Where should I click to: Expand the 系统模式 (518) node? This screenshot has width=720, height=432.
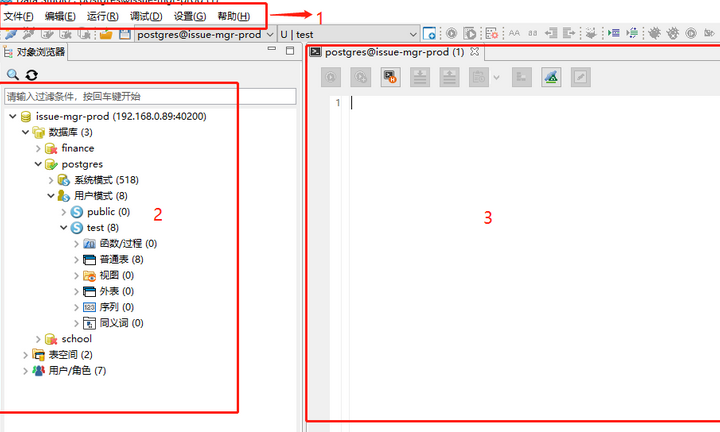(51, 180)
